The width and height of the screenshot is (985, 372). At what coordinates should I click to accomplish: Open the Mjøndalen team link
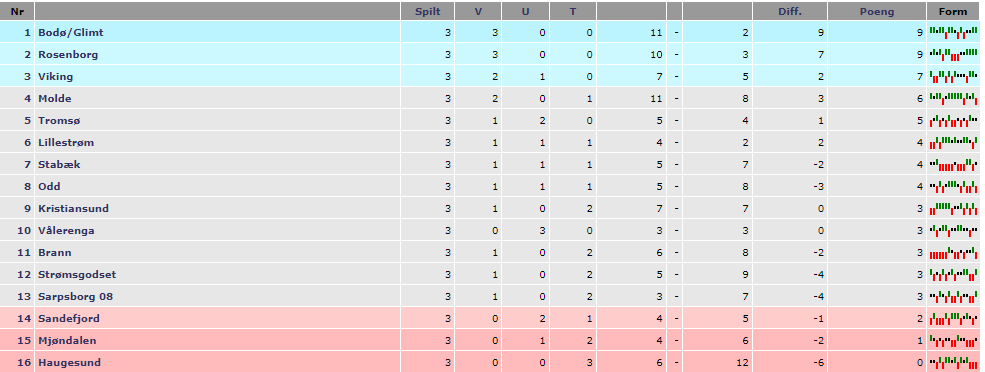pyautogui.click(x=67, y=340)
